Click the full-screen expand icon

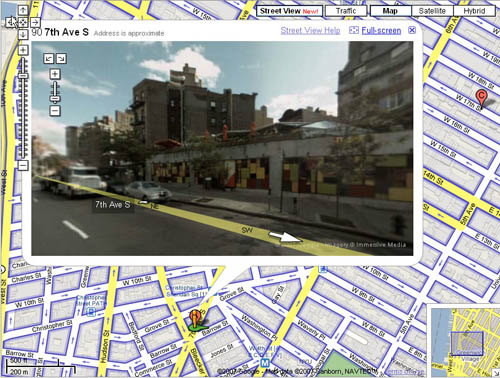[x=354, y=30]
